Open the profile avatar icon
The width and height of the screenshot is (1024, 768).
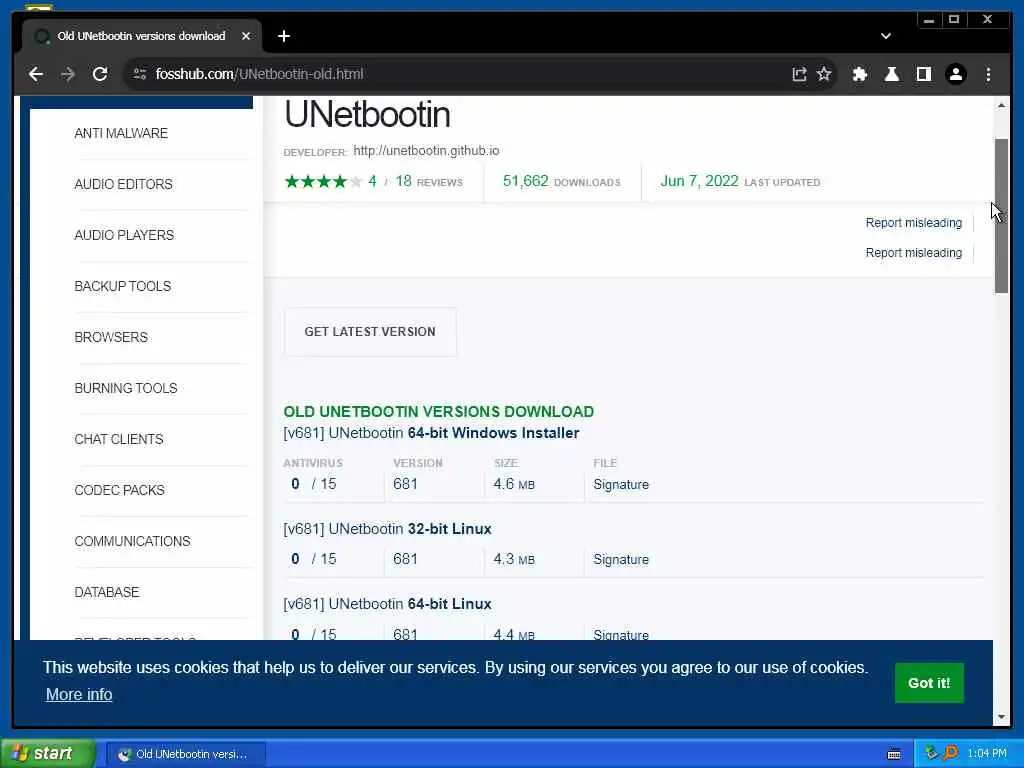pos(955,74)
